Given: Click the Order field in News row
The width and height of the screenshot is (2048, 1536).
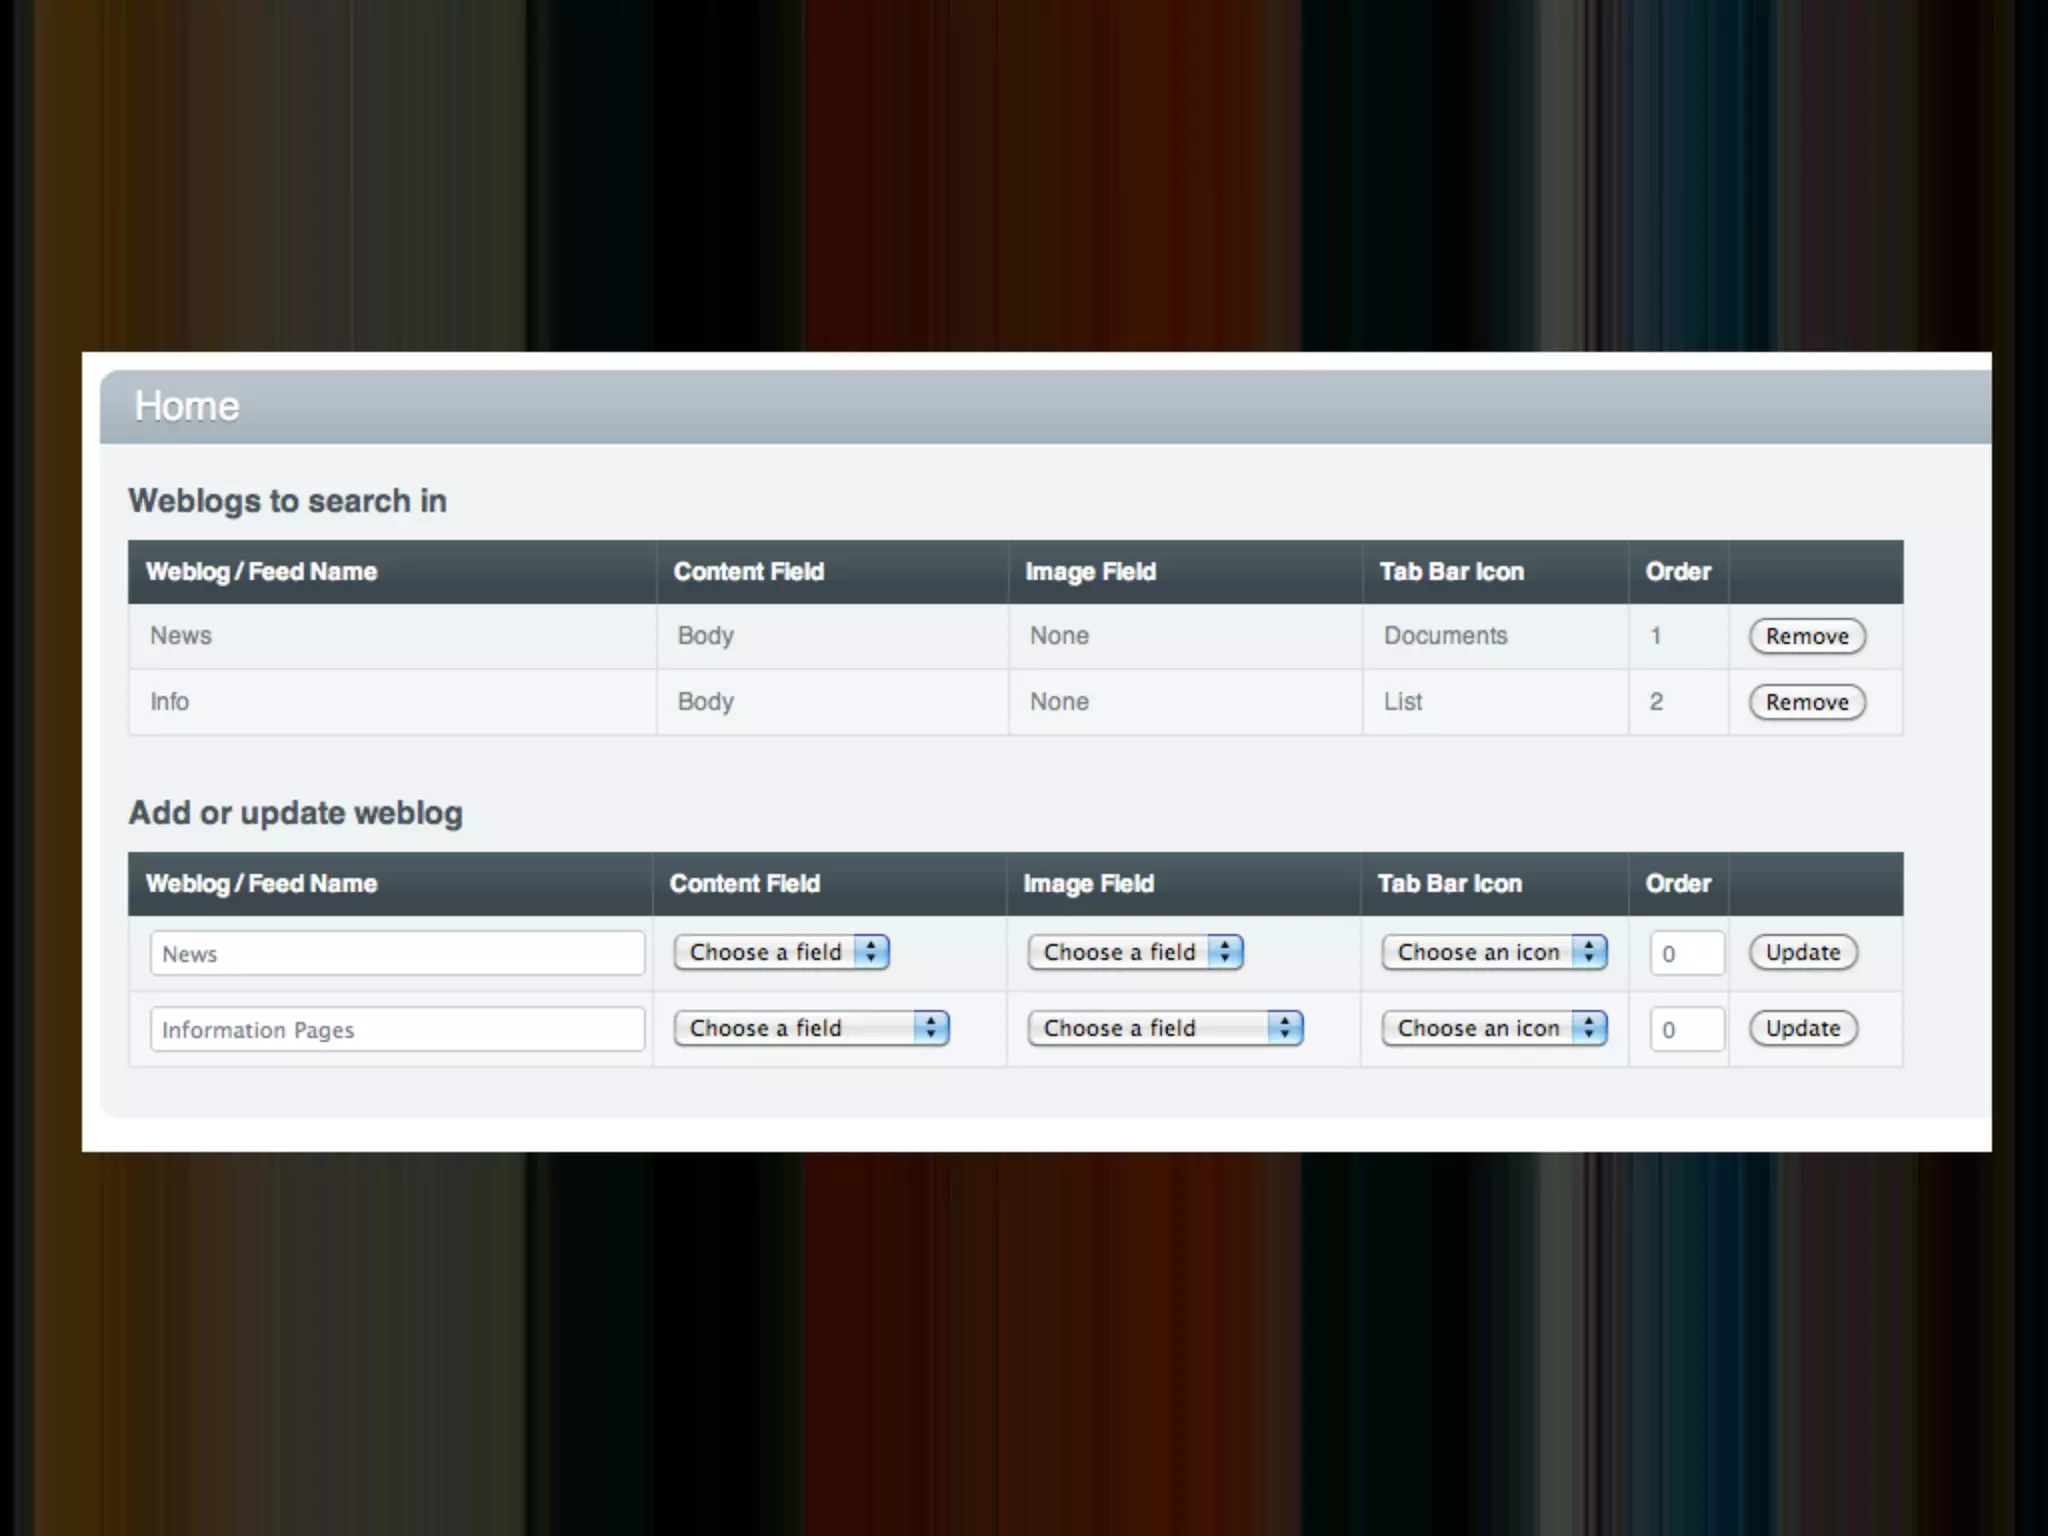Looking at the screenshot, I should (x=1686, y=953).
